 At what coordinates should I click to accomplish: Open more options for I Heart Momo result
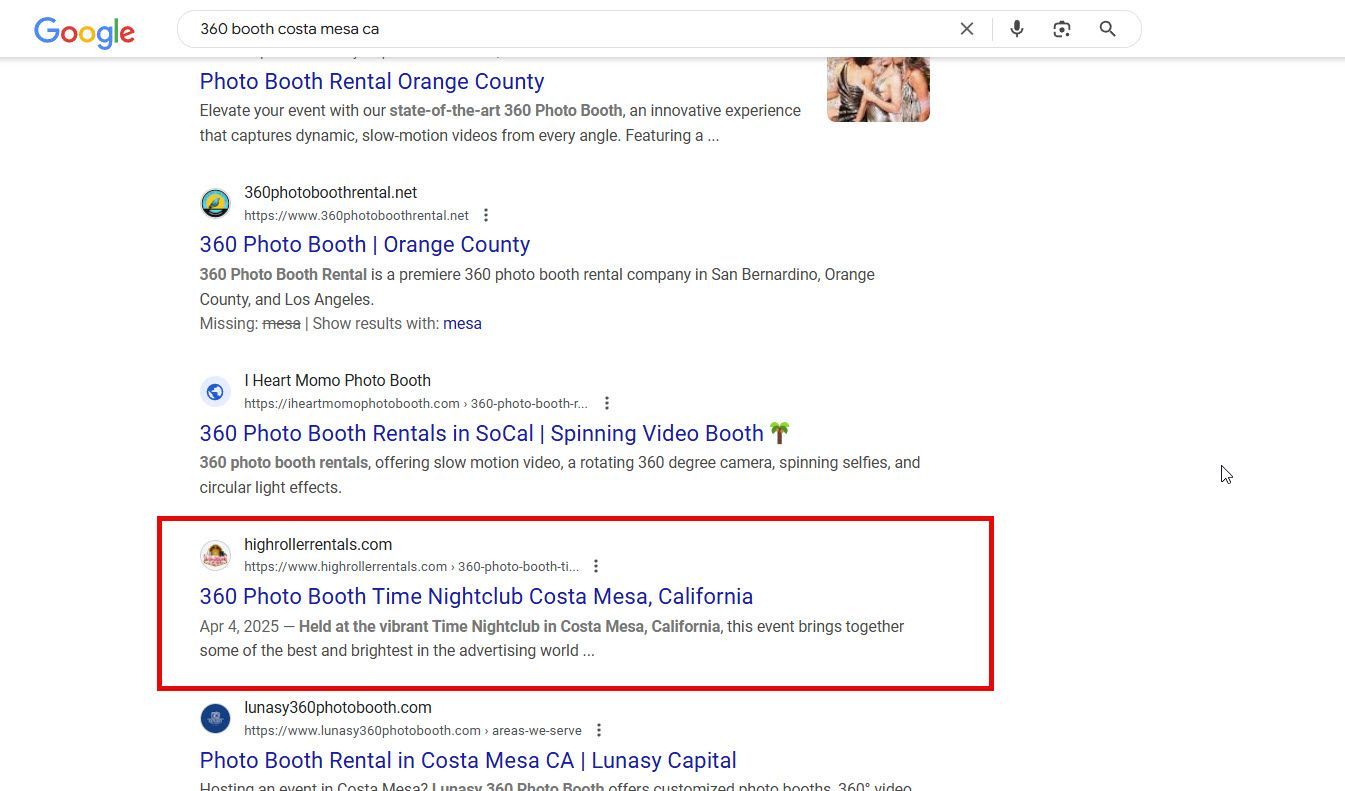pos(607,403)
